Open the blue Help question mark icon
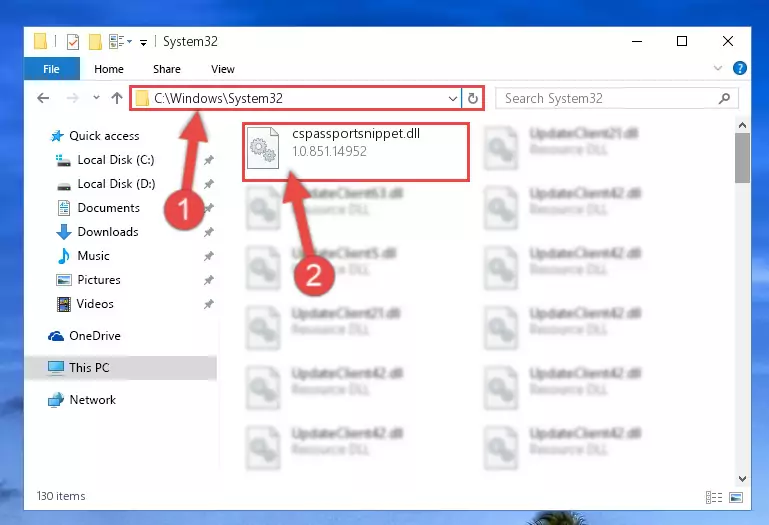The image size is (769, 525). tap(740, 68)
